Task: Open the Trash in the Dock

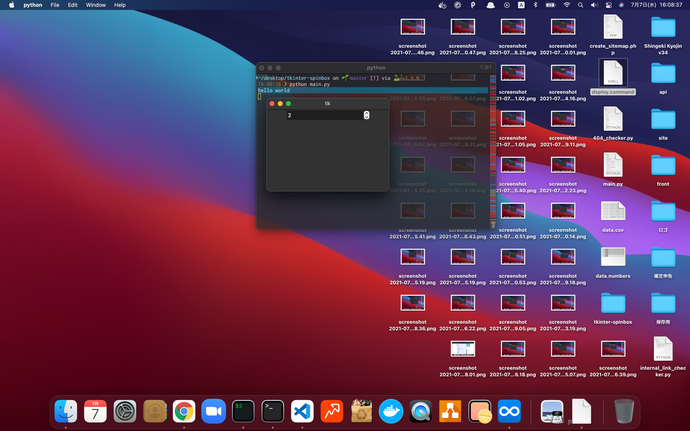Action: [x=624, y=411]
